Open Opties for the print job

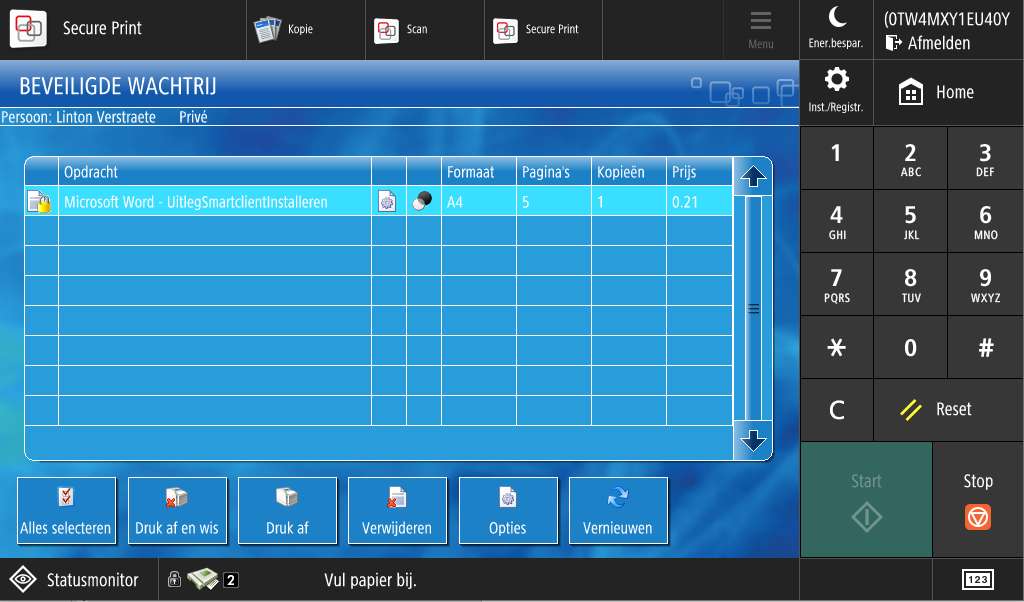click(508, 511)
